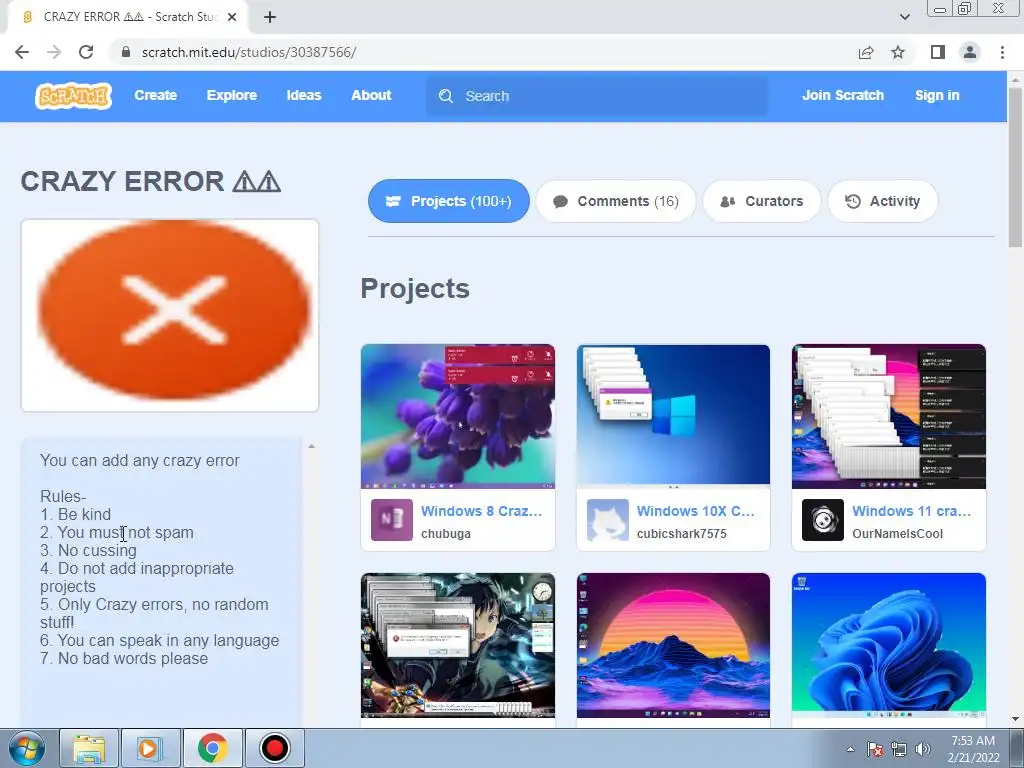Image resolution: width=1024 pixels, height=768 pixels.
Task: Open the Create menu item
Action: point(155,95)
